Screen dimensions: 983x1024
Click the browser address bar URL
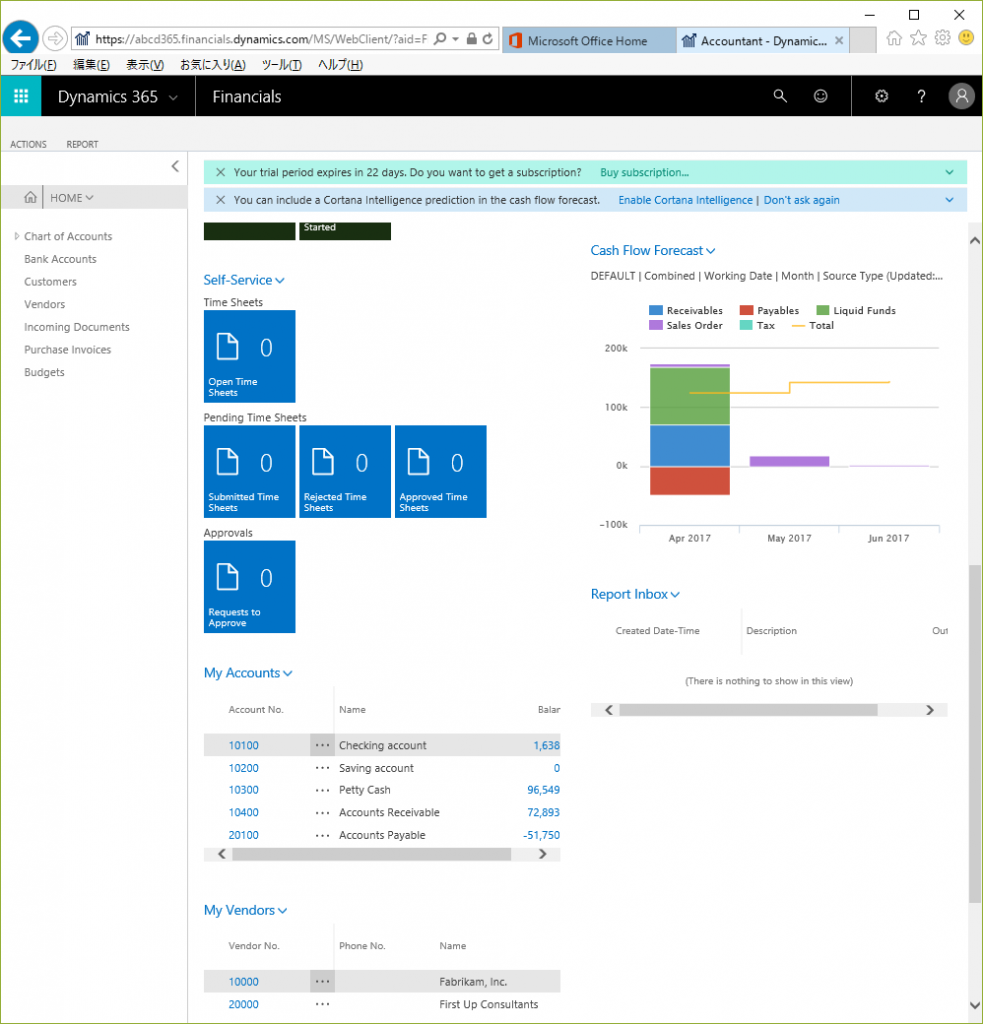(x=261, y=39)
